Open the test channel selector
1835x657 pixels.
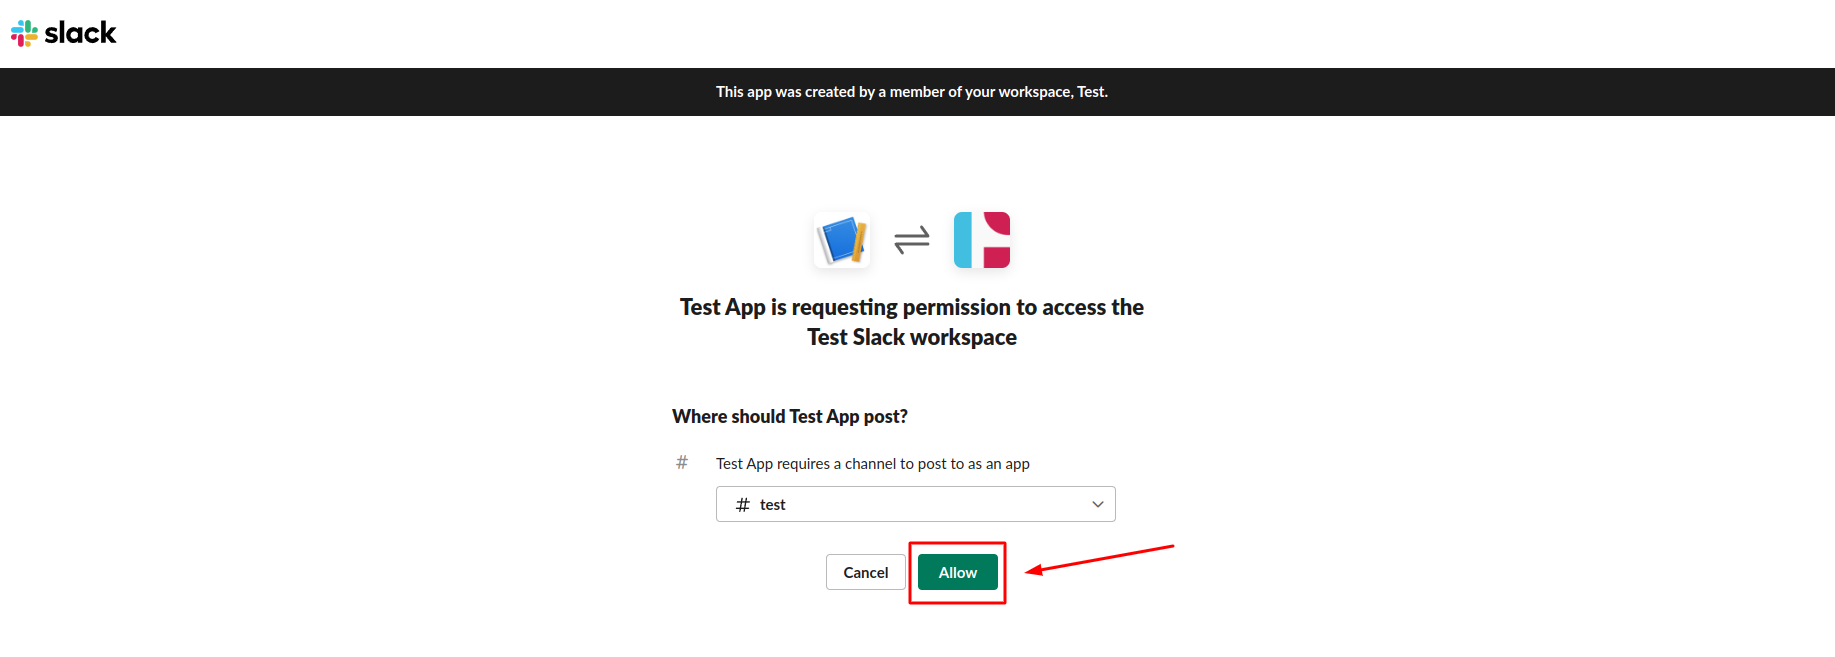(x=916, y=504)
